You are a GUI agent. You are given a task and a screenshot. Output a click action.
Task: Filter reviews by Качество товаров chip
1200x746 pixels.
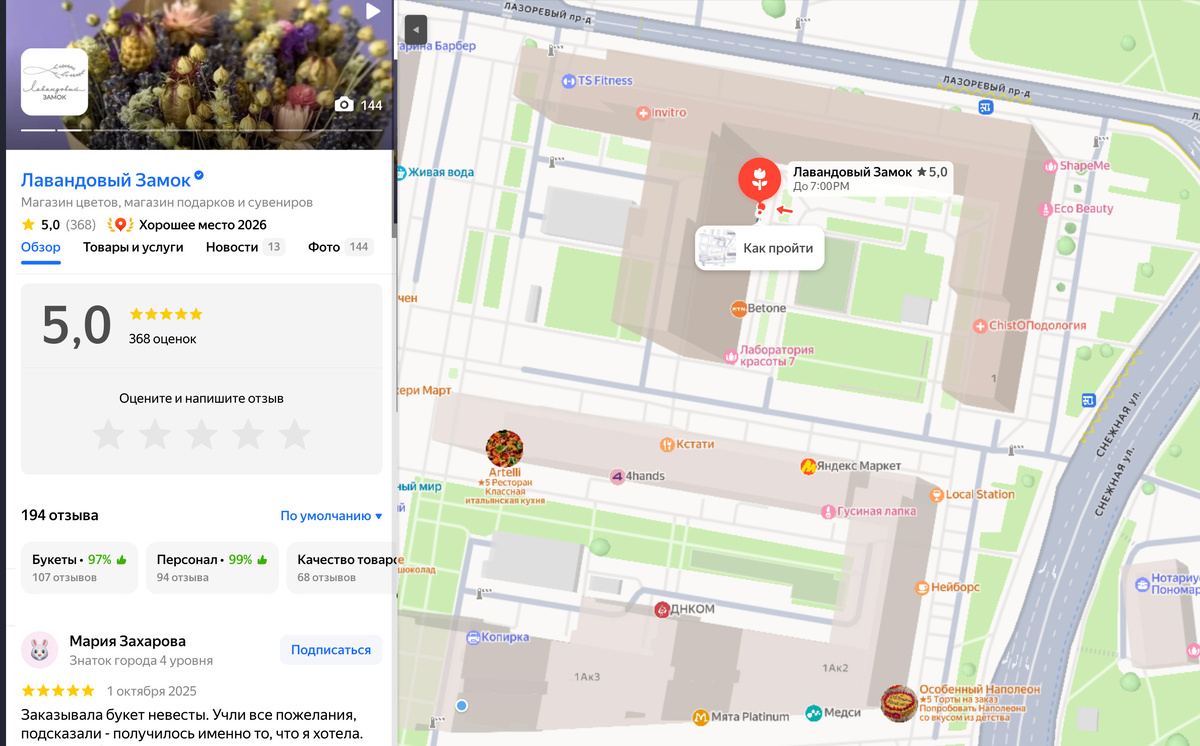(341, 568)
